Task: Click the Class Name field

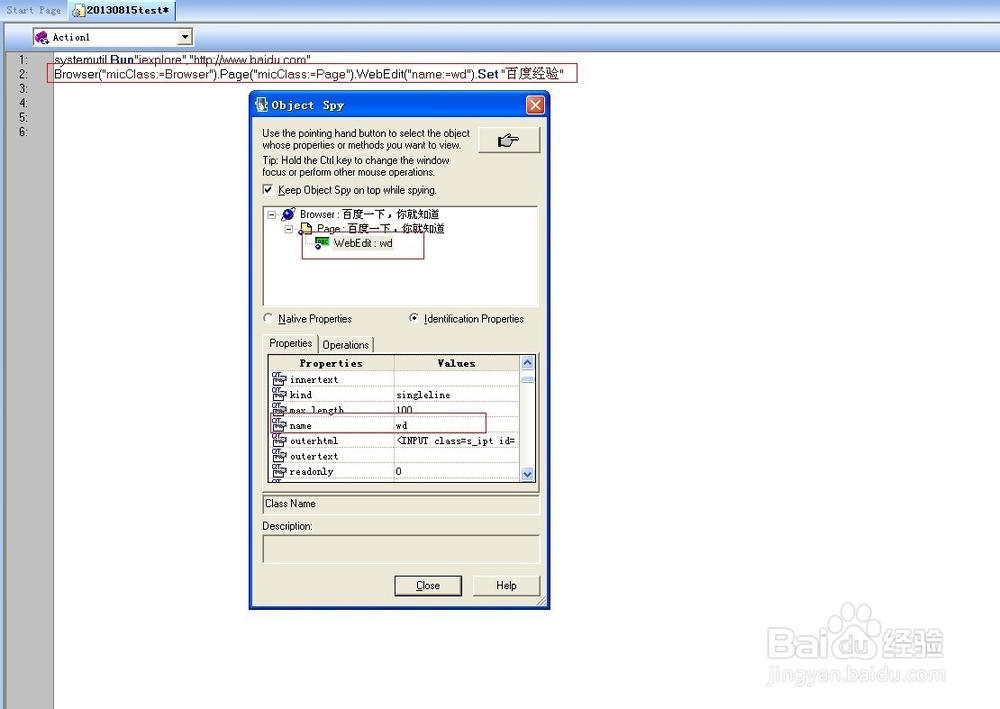Action: coord(401,504)
